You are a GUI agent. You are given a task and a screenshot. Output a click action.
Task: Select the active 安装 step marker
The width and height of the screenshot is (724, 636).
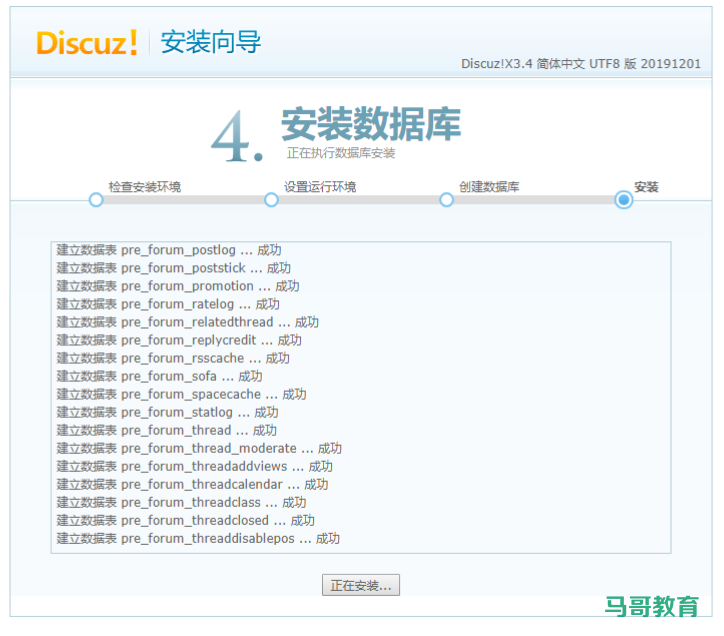[623, 200]
